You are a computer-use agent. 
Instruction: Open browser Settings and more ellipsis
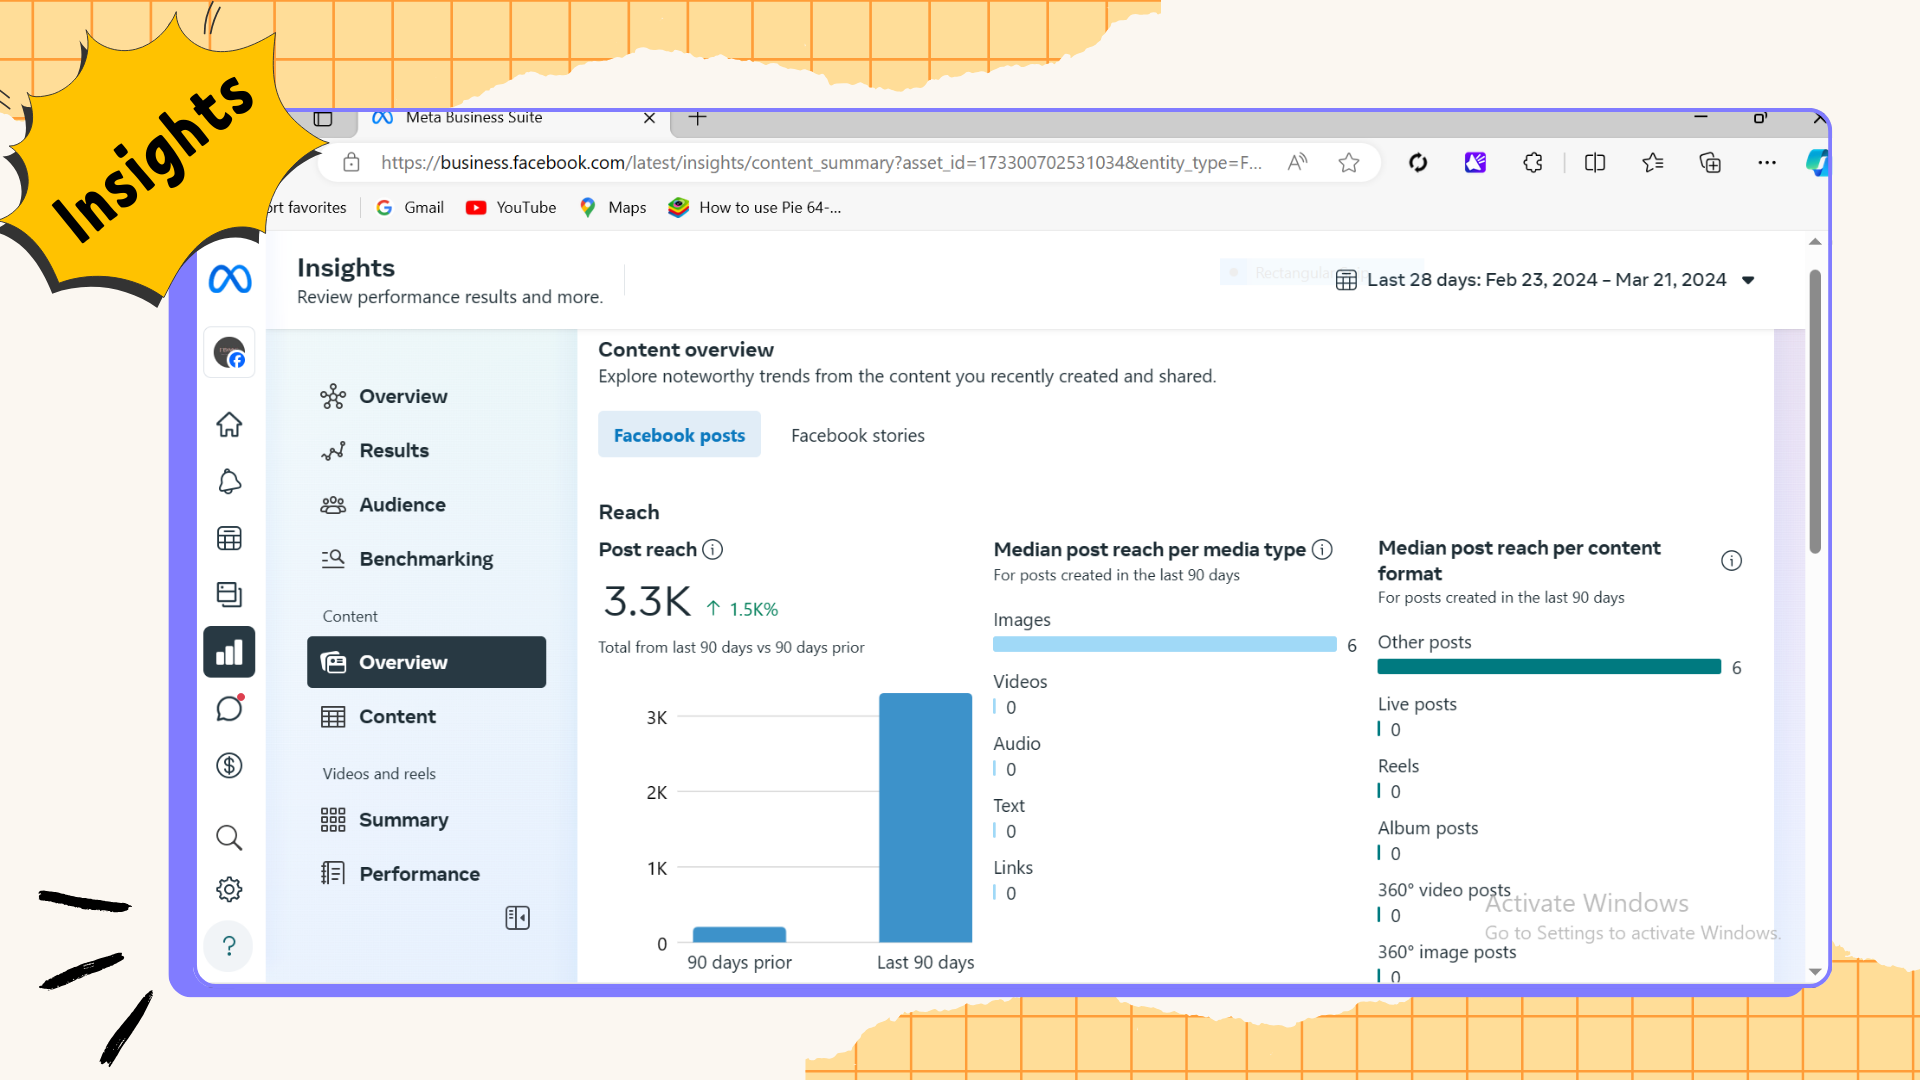click(1767, 163)
